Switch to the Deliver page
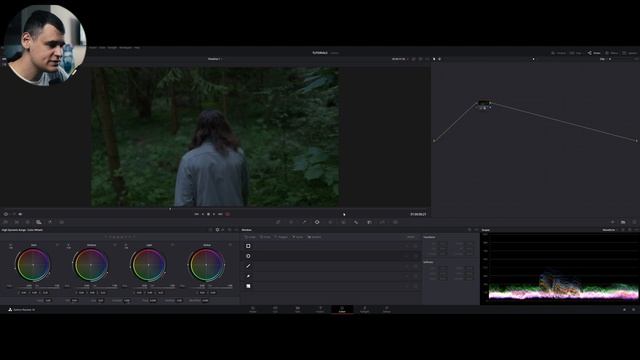 [x=387, y=309]
